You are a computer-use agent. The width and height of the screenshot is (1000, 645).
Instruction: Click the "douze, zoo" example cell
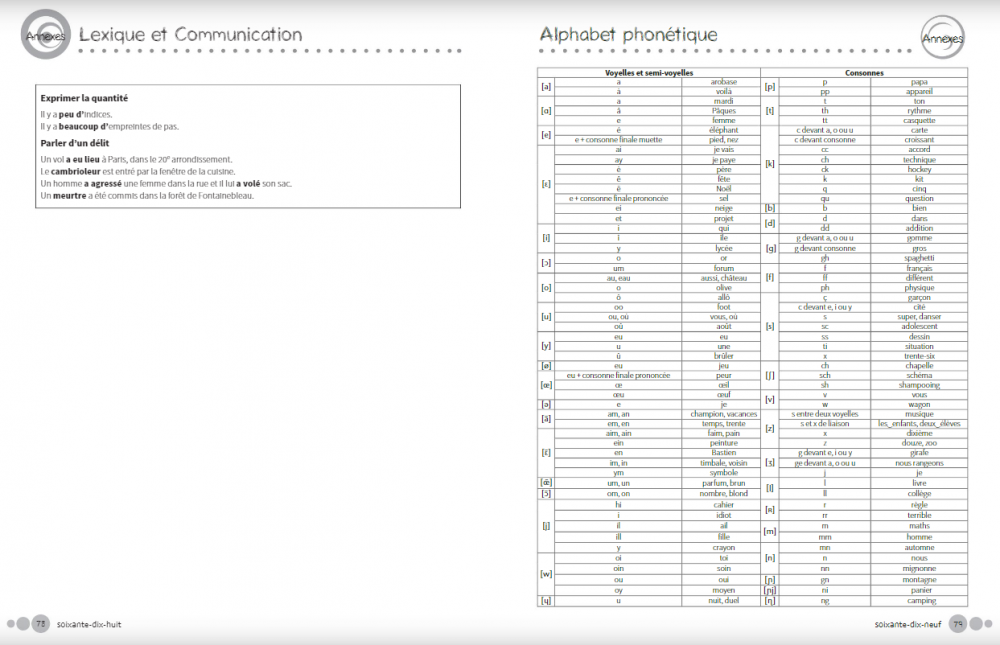[919, 443]
